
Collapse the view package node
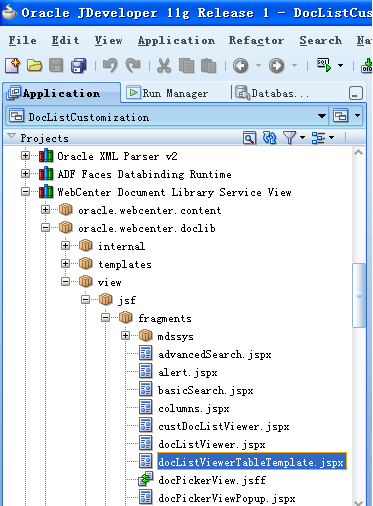pyautogui.click(x=65, y=282)
